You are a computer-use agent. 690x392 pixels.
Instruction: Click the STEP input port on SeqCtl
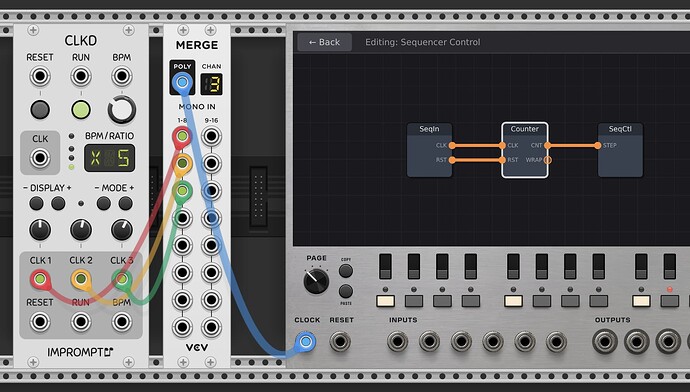(x=598, y=146)
